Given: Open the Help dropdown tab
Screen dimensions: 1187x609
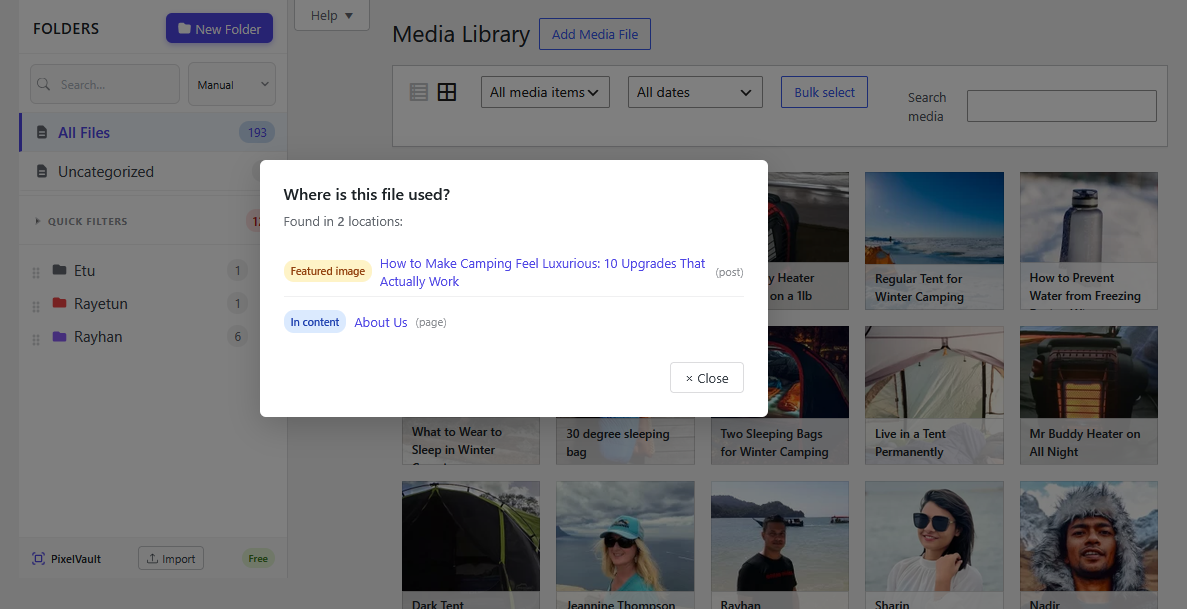Looking at the screenshot, I should pos(332,15).
